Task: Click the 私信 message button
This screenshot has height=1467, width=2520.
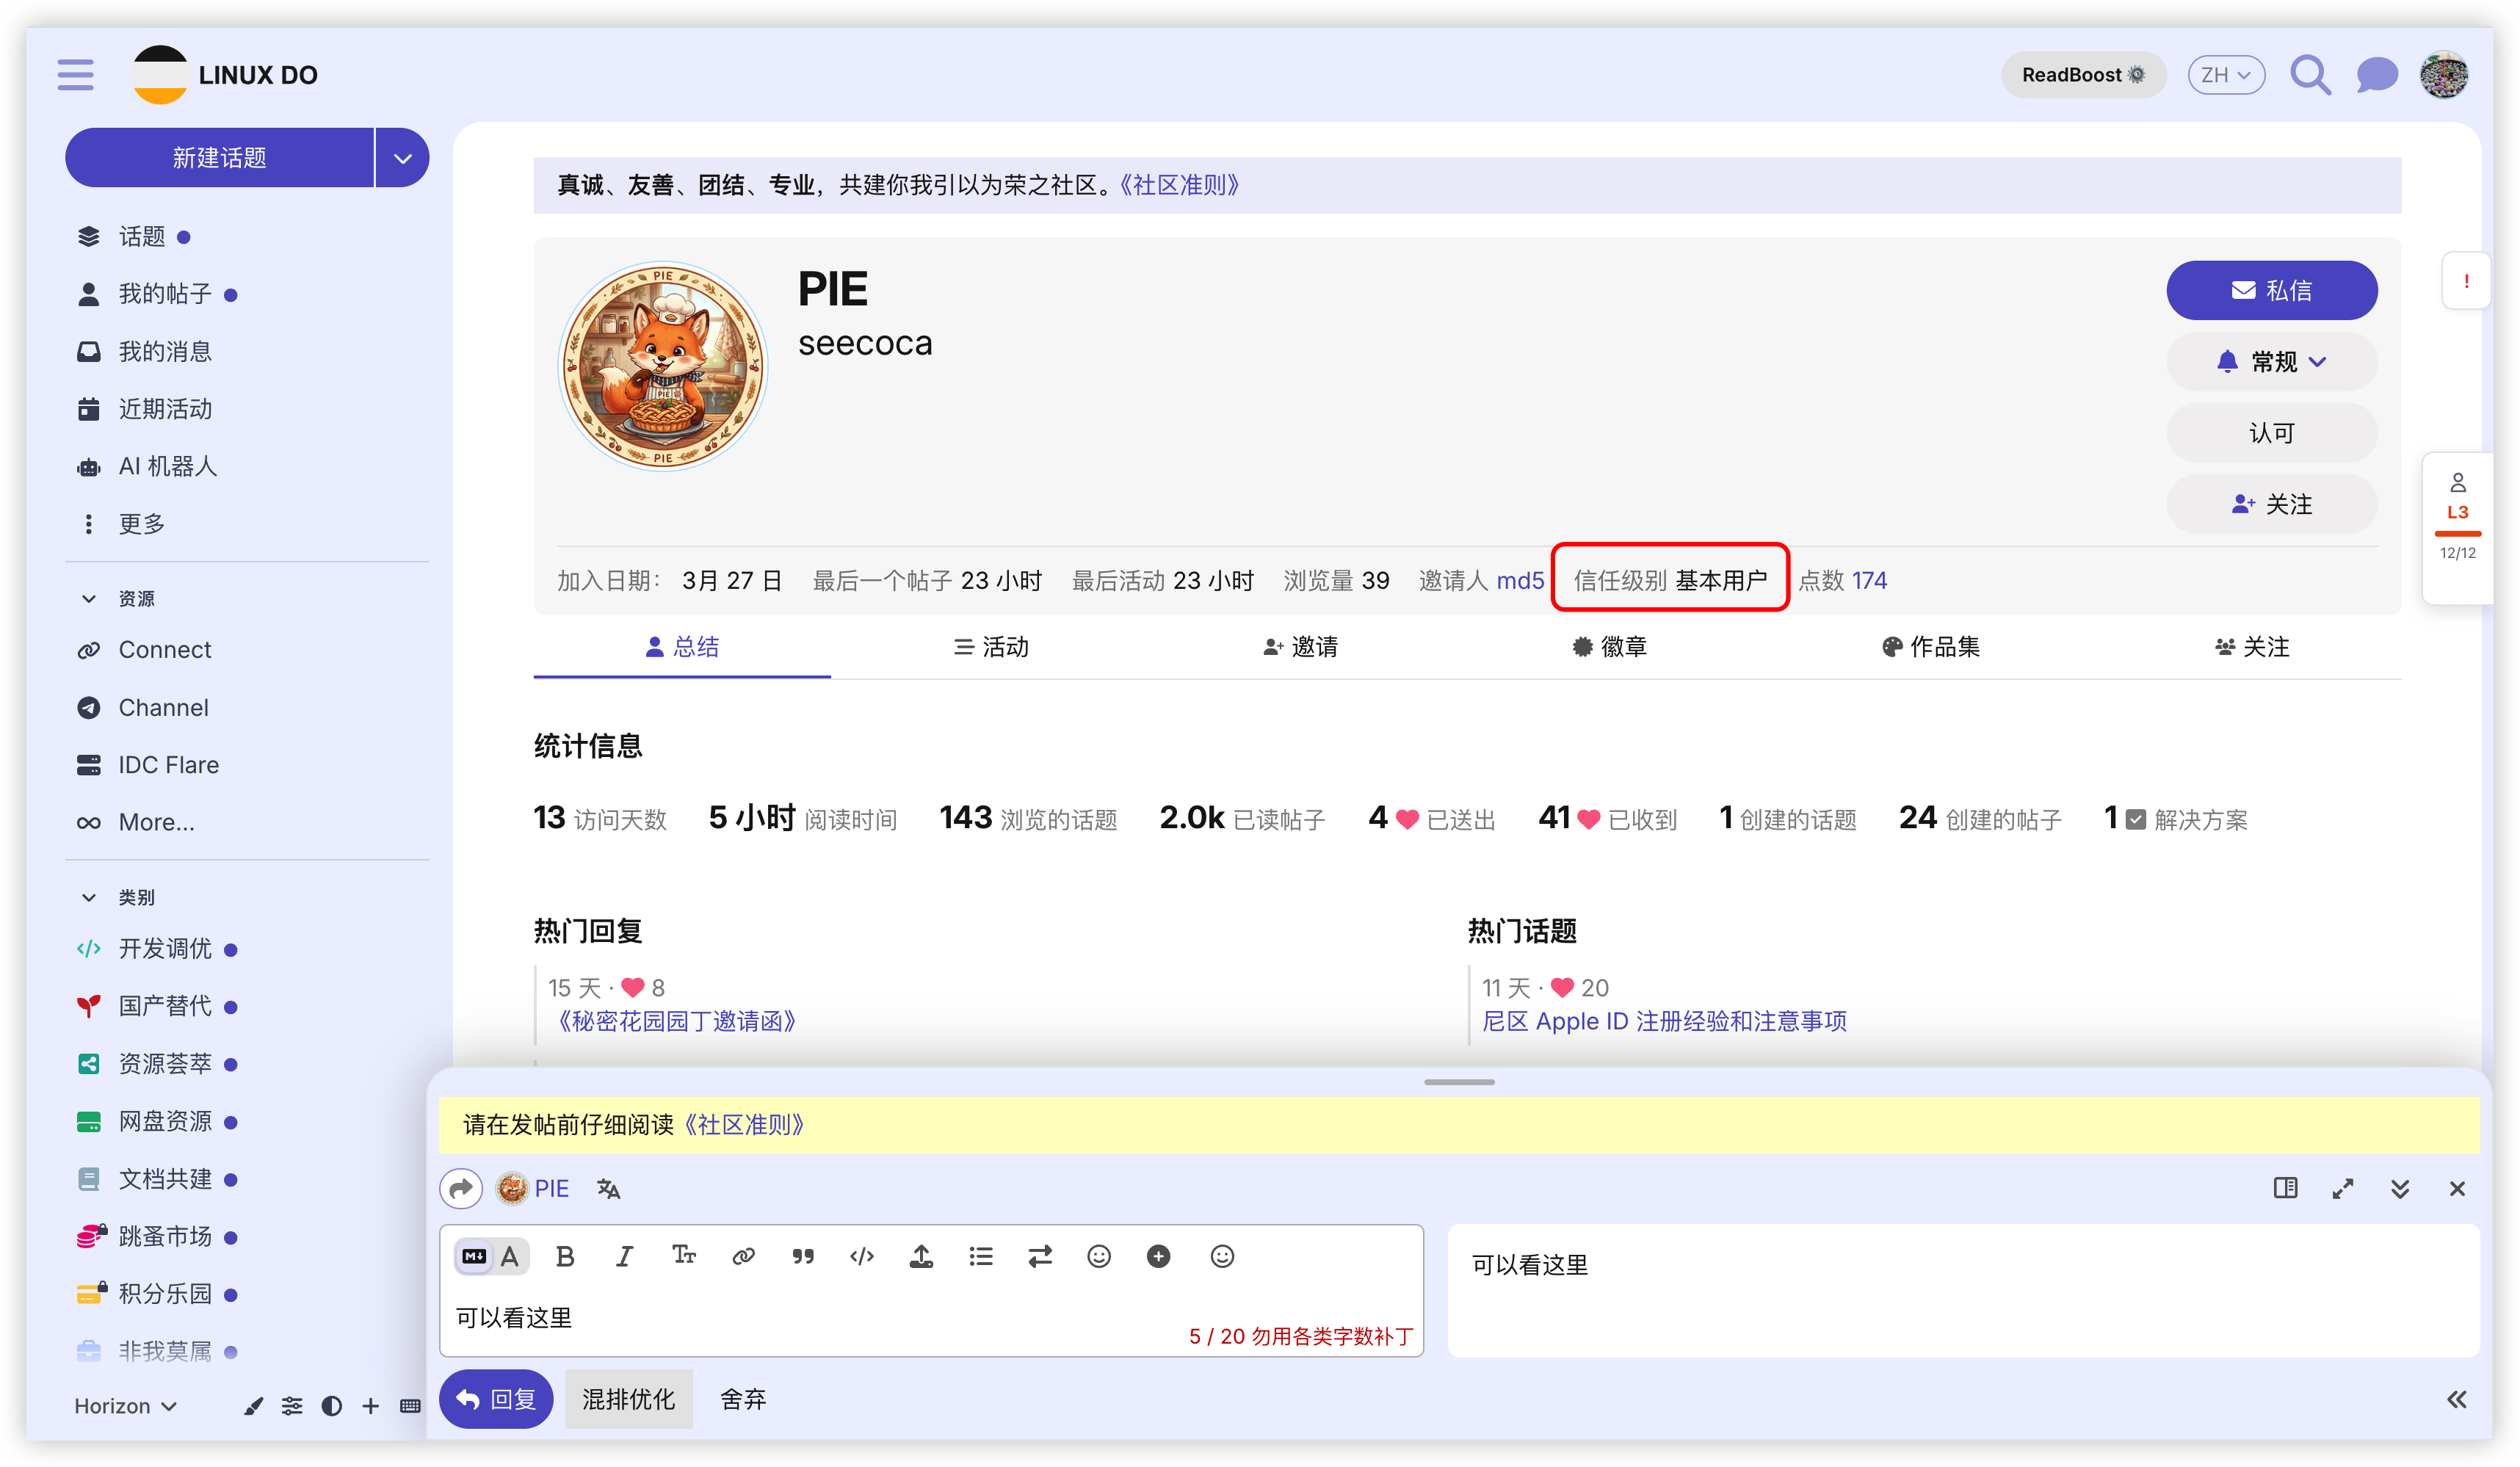Action: [2271, 290]
